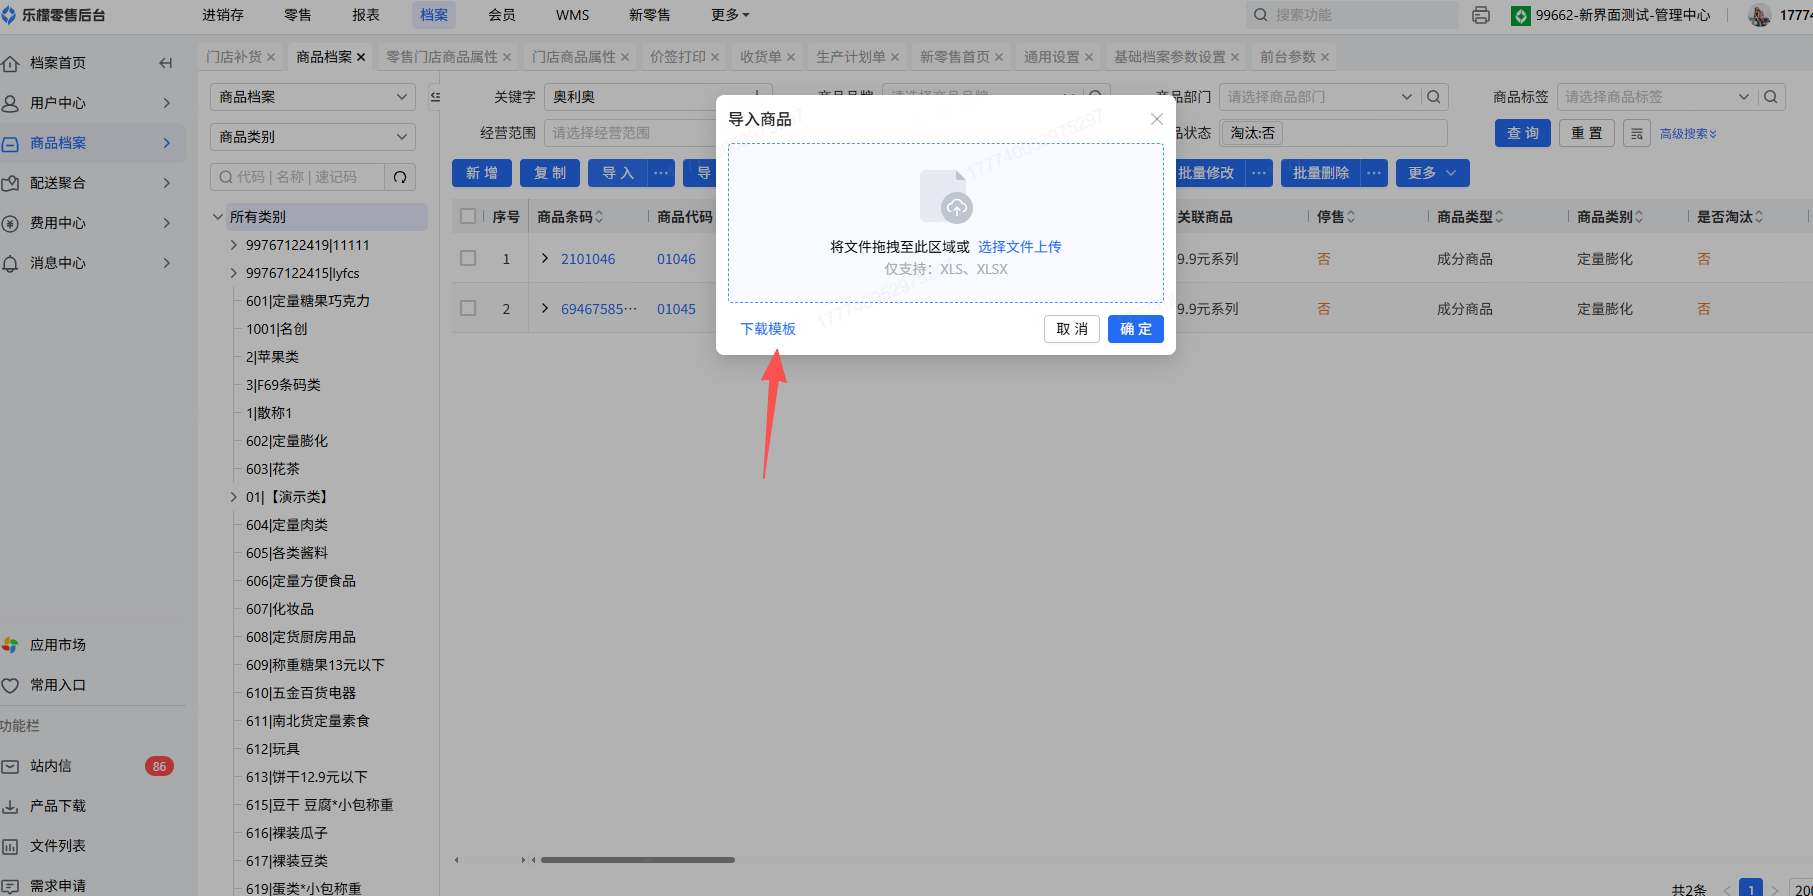Image resolution: width=1813 pixels, height=896 pixels.
Task: Expand row 1 arrow beside 2101046
Action: pos(545,258)
